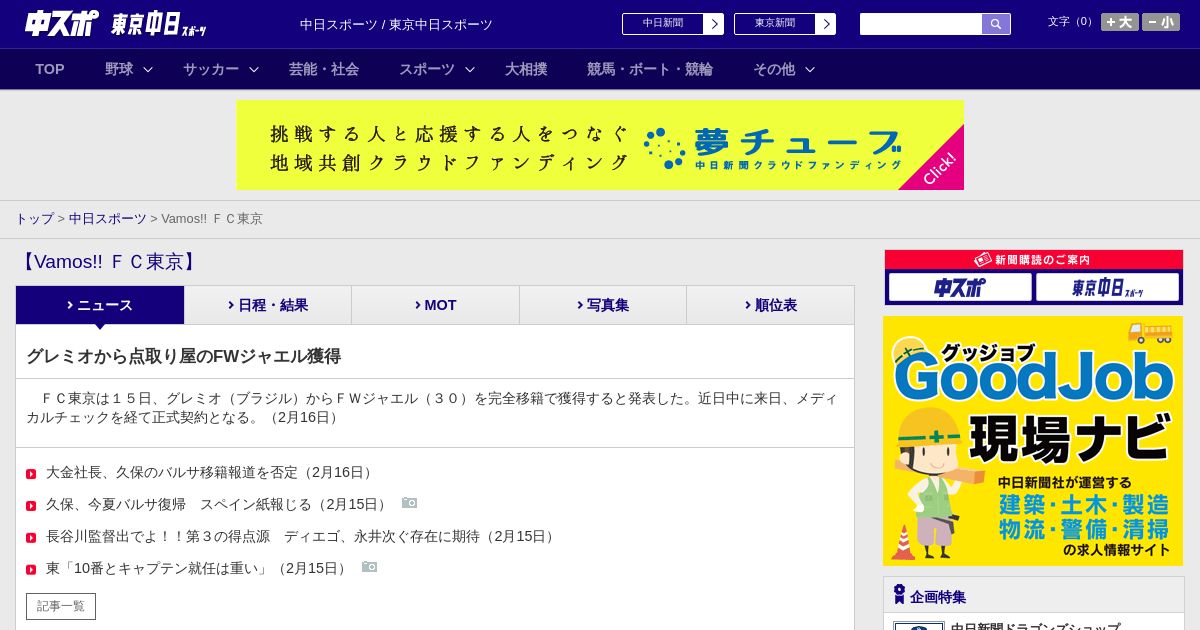Switch to 写真集 tab

603,305
